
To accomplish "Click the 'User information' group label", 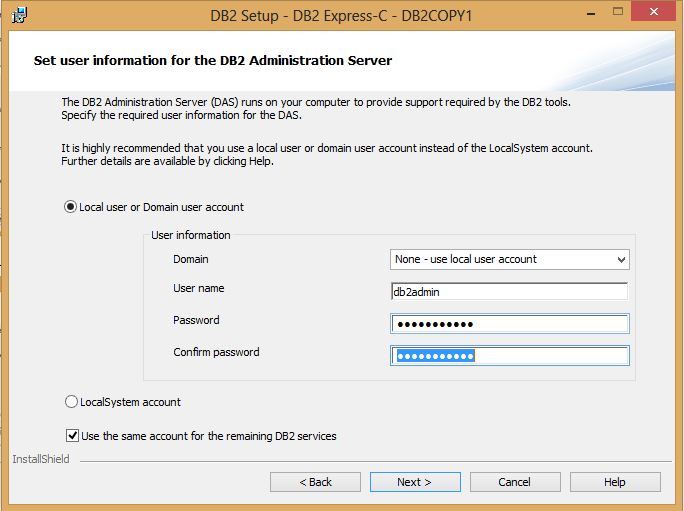I will pyautogui.click(x=191, y=235).
